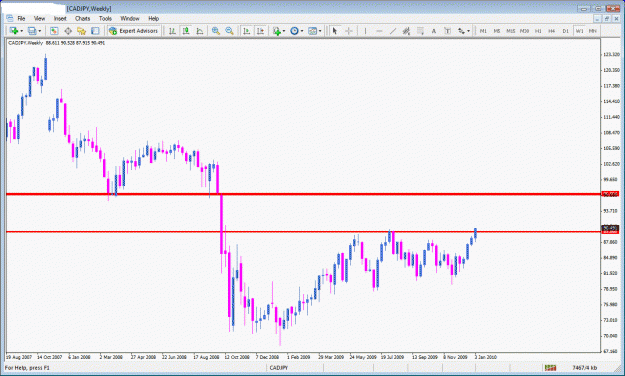Open a new chart with the toolbar icon

tap(14, 31)
